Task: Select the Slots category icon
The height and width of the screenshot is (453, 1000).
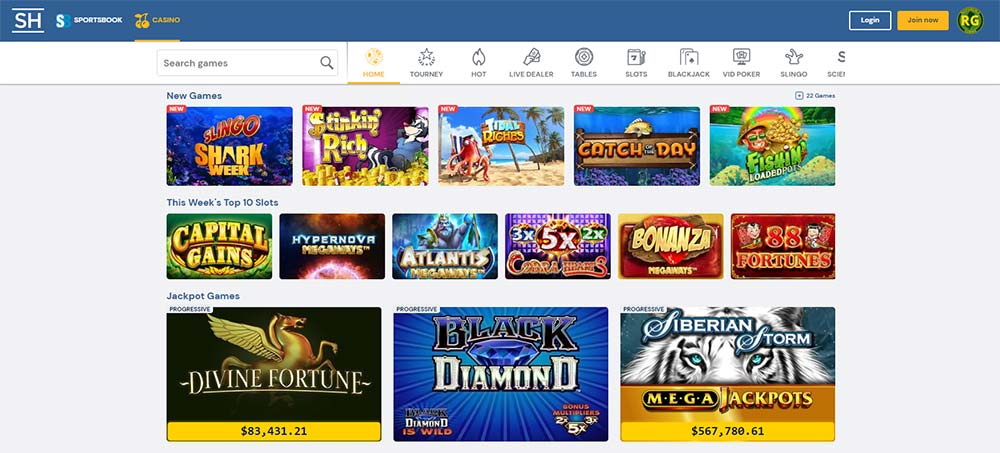Action: 636,57
